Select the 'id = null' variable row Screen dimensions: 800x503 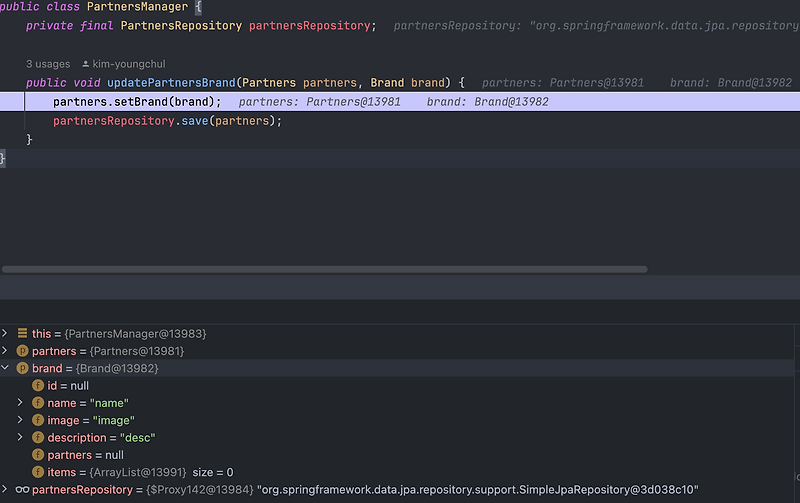point(397,386)
